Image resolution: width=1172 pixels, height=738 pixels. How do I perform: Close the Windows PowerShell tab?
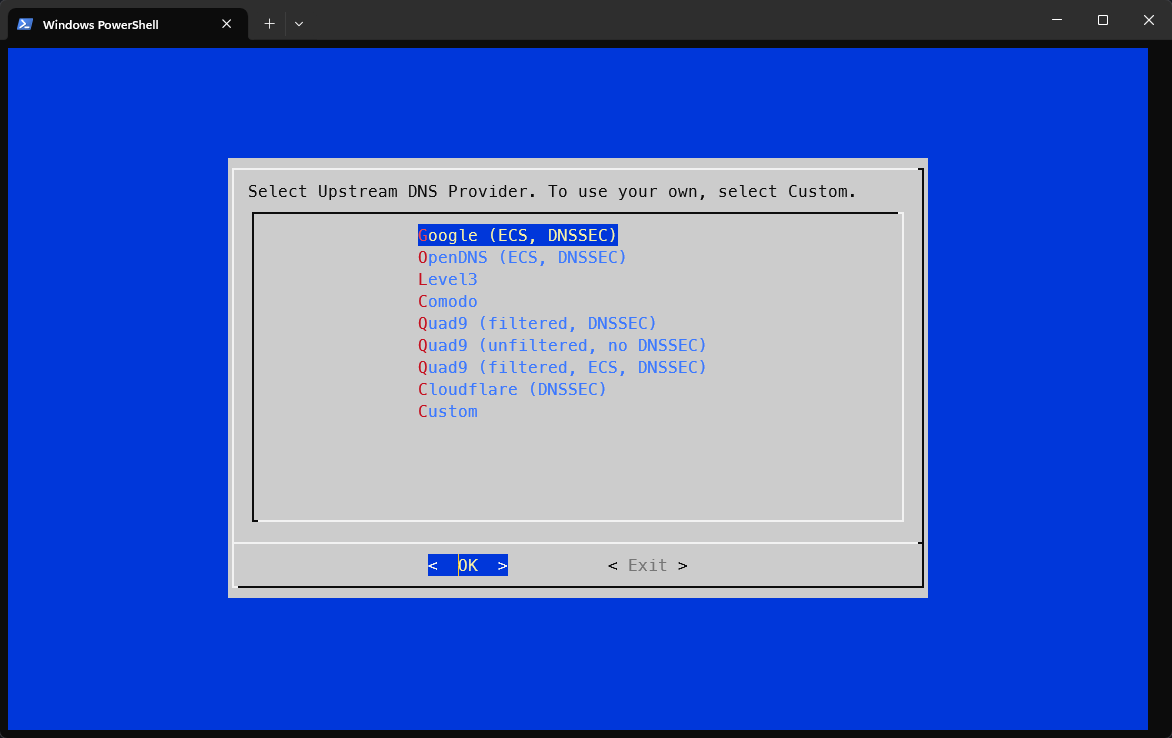(227, 24)
